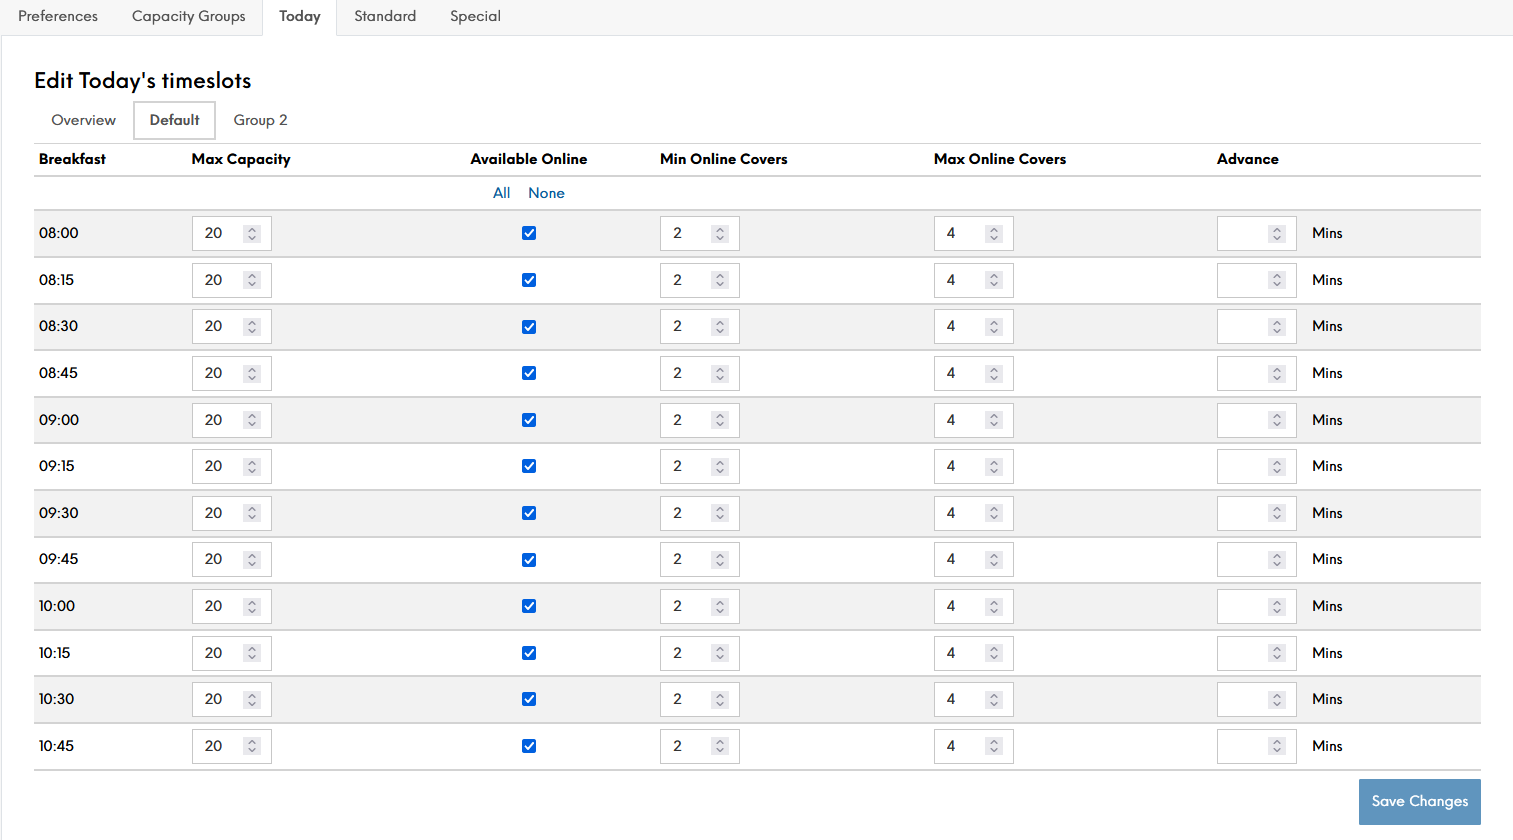
Task: Disable online availability for 10:45
Action: [x=529, y=746]
